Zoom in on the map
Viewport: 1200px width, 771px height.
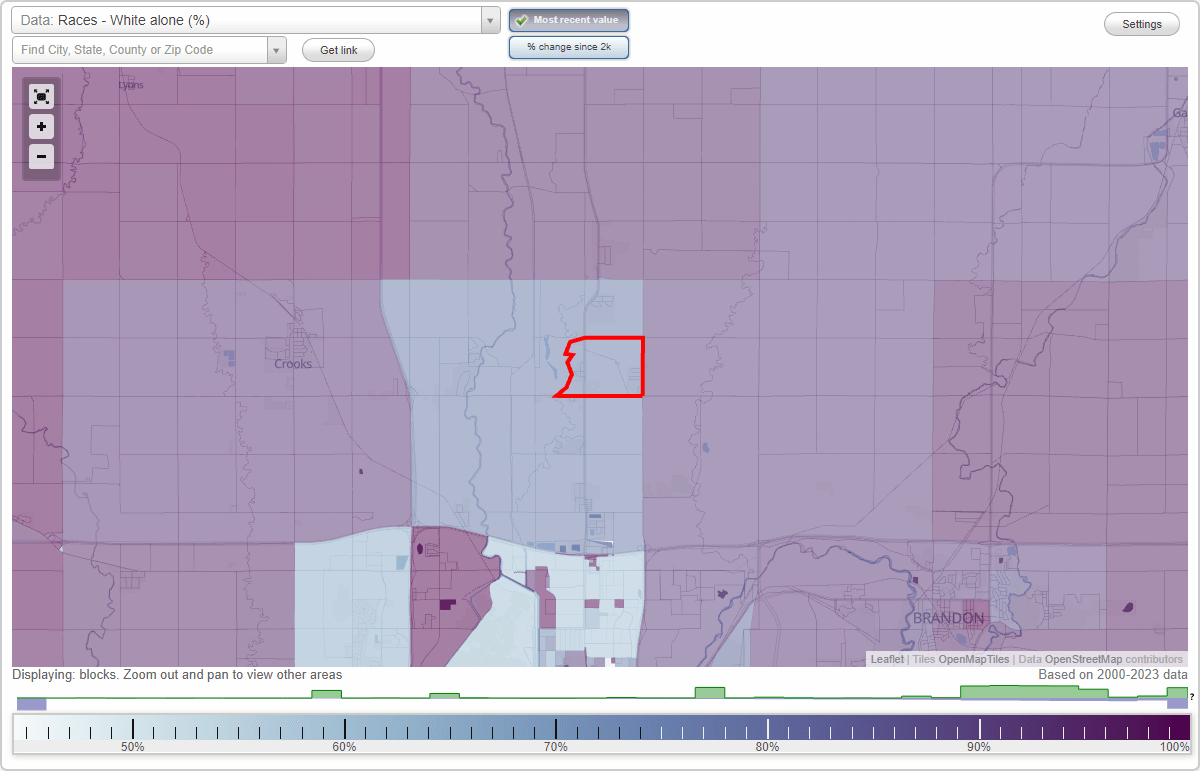click(x=41, y=127)
